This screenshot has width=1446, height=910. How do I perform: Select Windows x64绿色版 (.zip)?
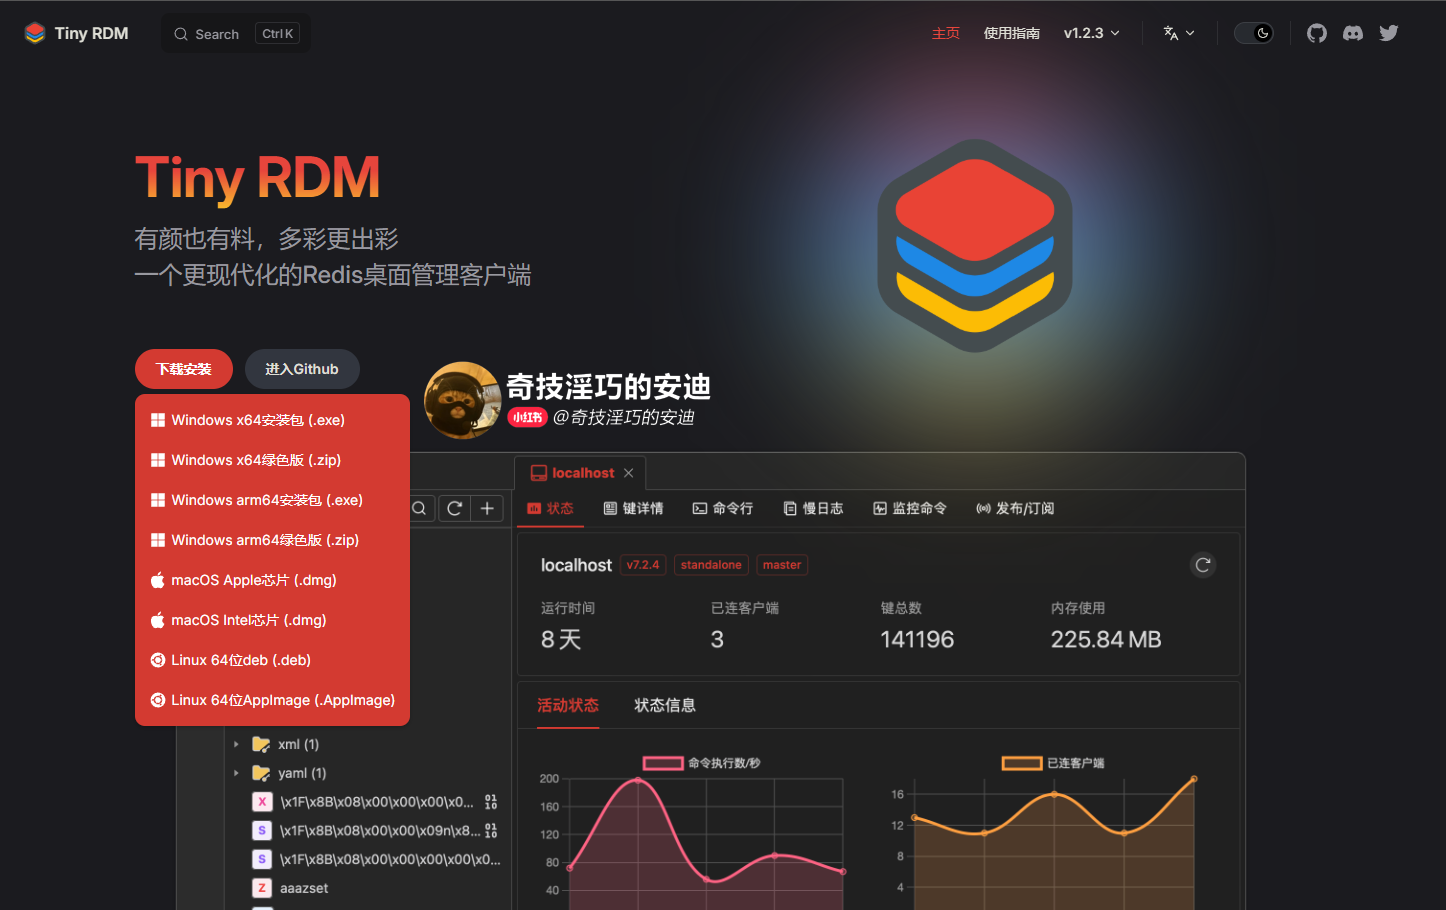pyautogui.click(x=272, y=460)
